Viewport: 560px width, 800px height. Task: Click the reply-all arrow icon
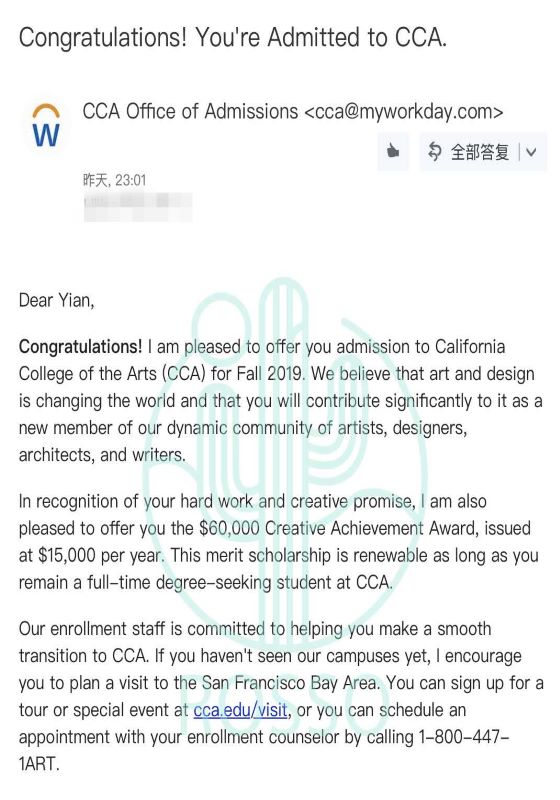[434, 152]
